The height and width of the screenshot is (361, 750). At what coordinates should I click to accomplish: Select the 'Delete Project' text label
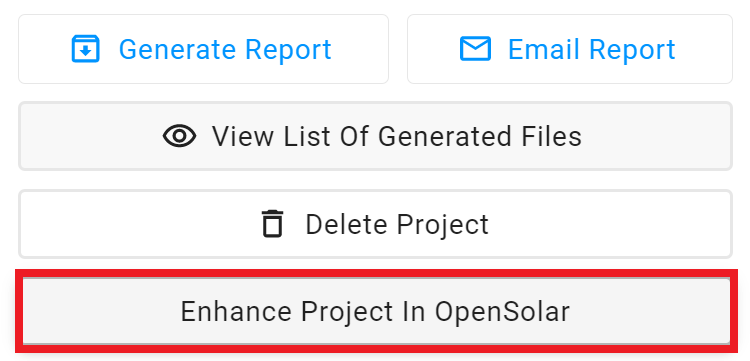pyautogui.click(x=397, y=225)
